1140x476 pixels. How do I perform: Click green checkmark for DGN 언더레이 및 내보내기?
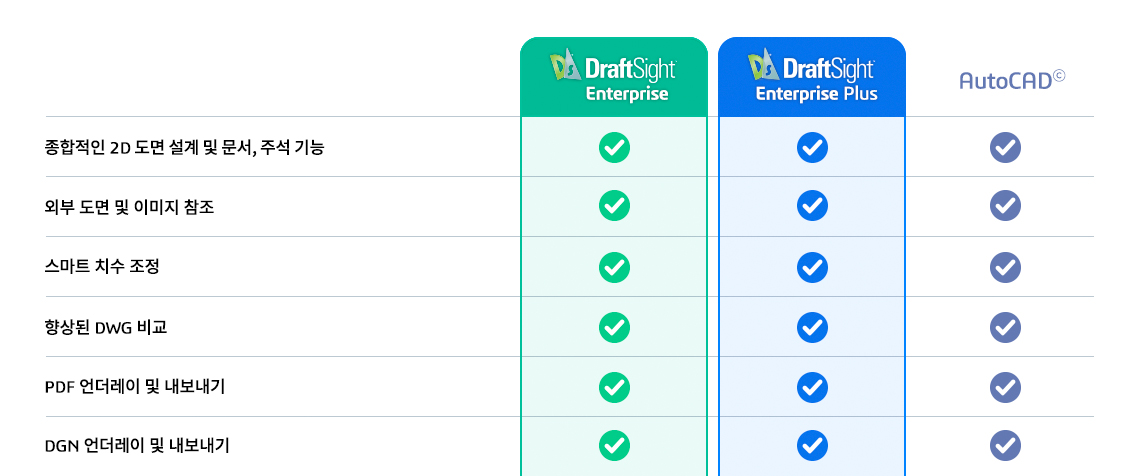tap(614, 445)
